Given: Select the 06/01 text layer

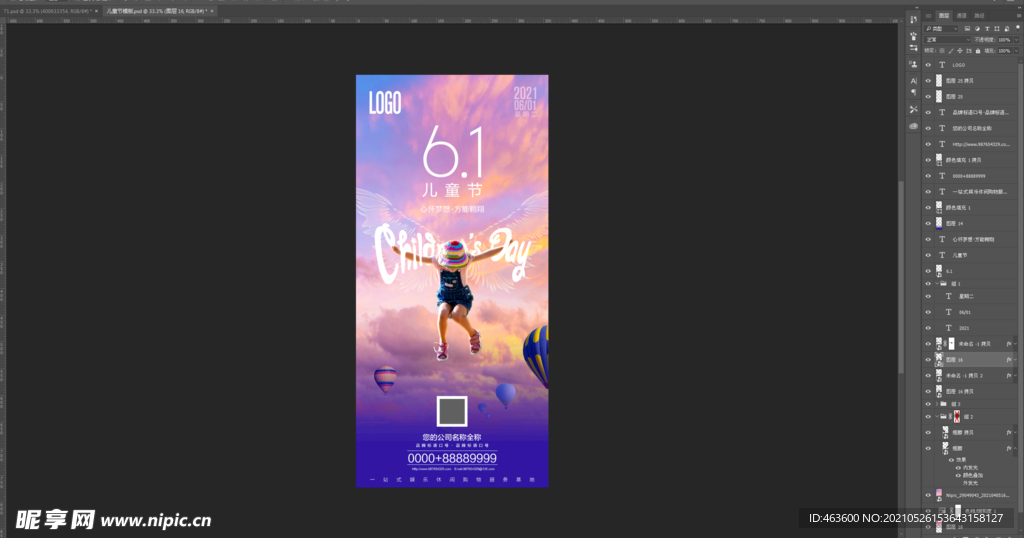Looking at the screenshot, I should point(971,312).
